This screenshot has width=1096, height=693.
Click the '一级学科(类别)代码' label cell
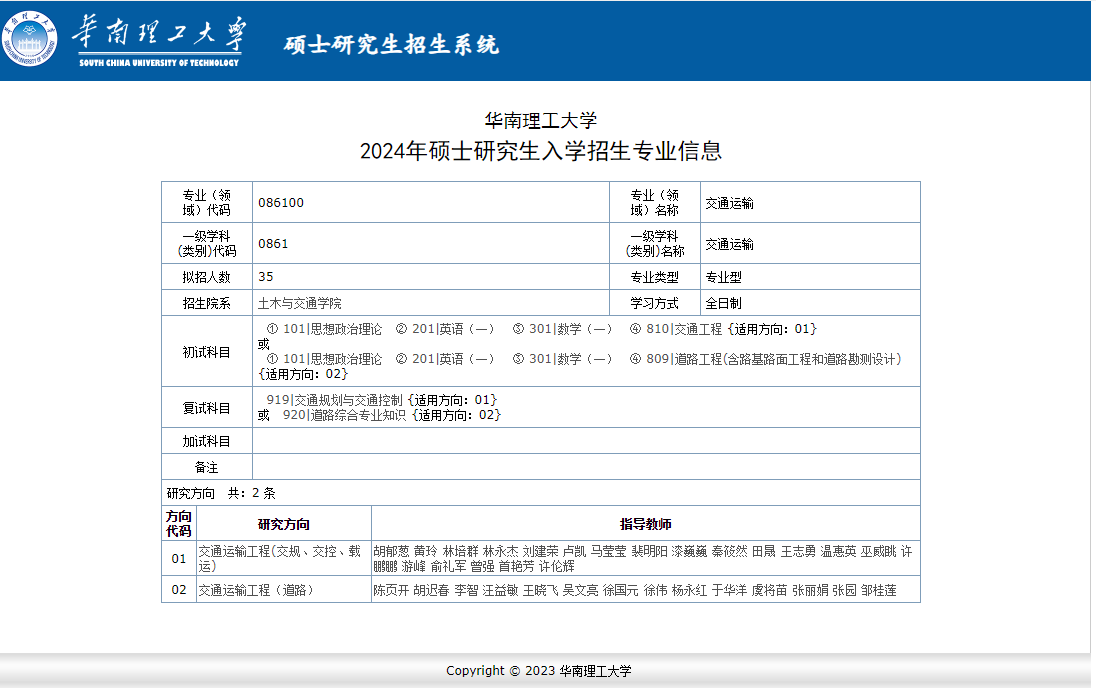207,243
